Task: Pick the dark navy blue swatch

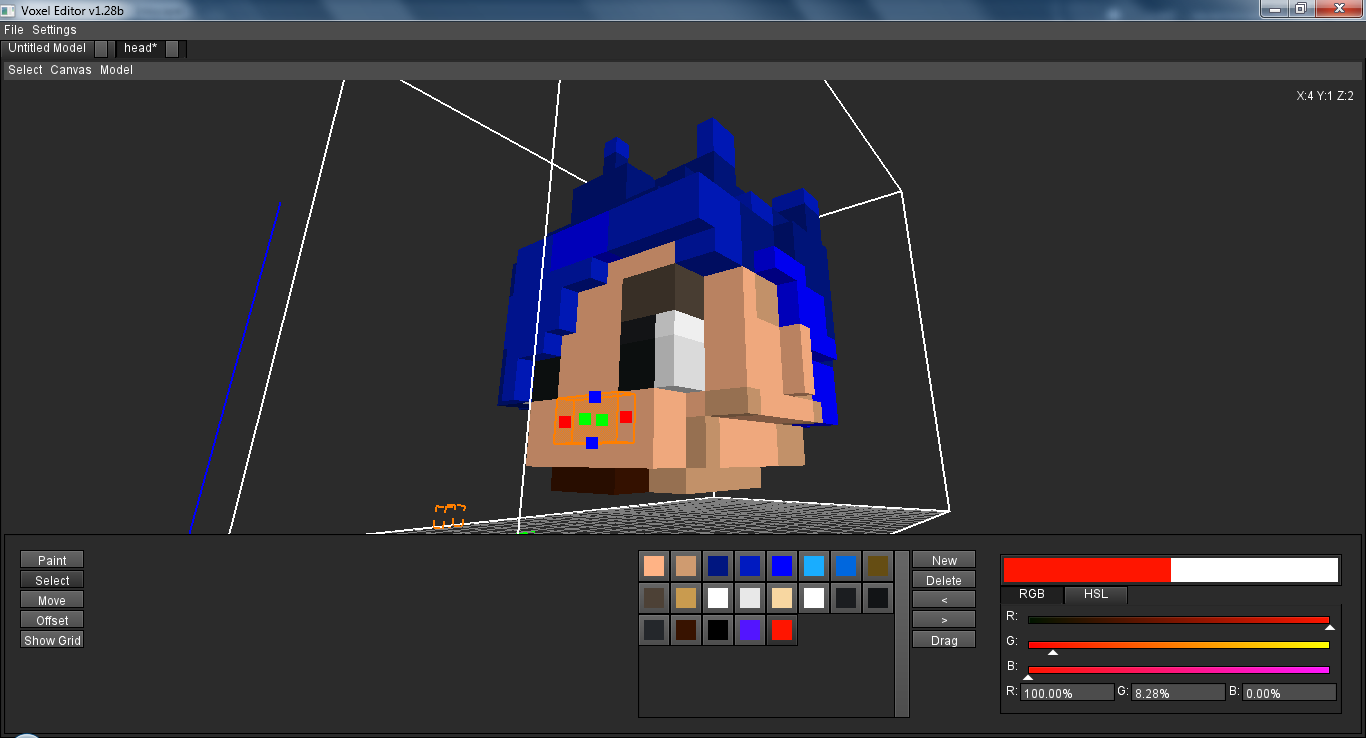Action: [x=718, y=566]
